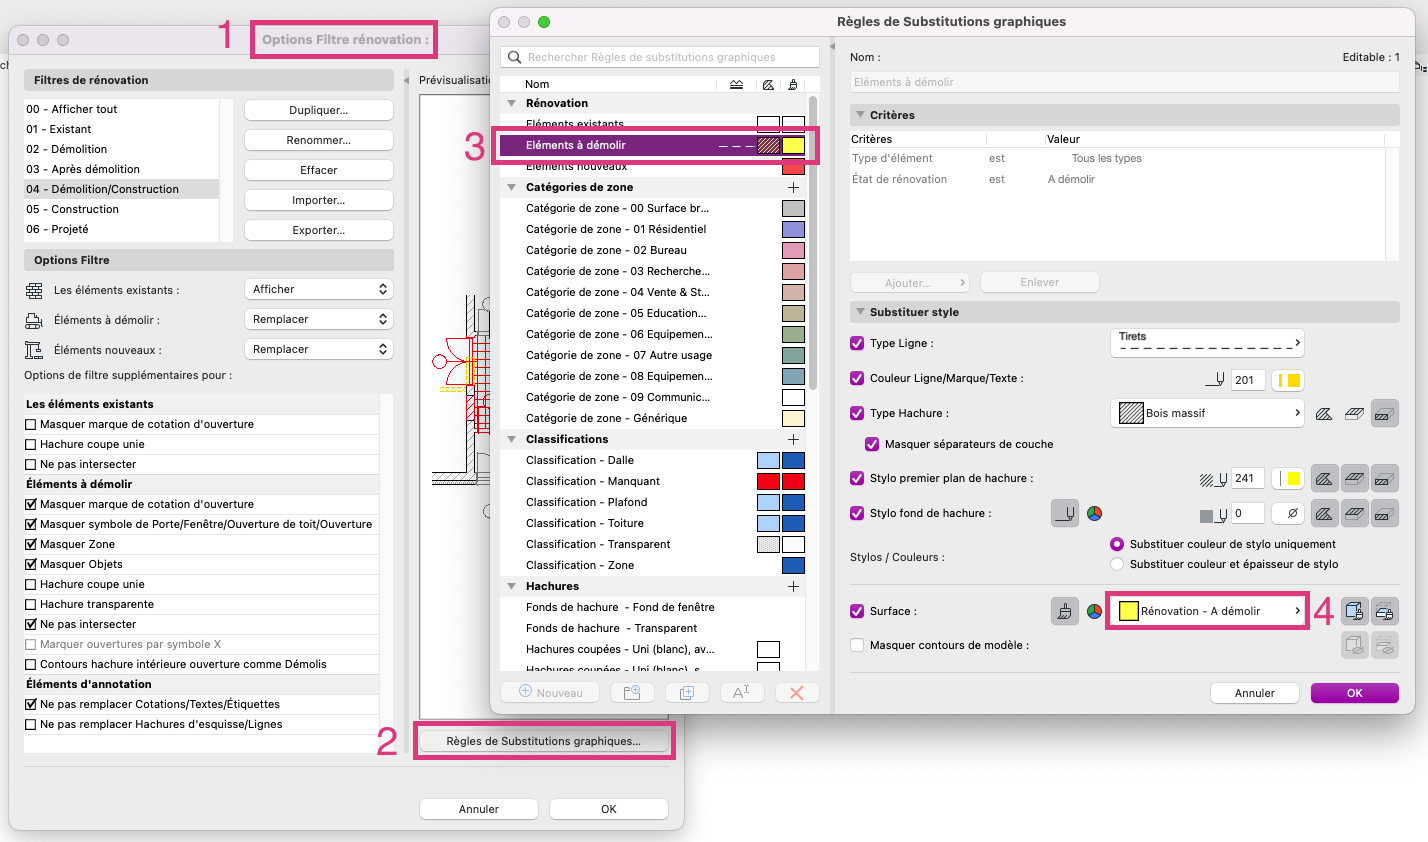Open Les éléments existants Afficher dropdown
1428x842 pixels.
[318, 289]
